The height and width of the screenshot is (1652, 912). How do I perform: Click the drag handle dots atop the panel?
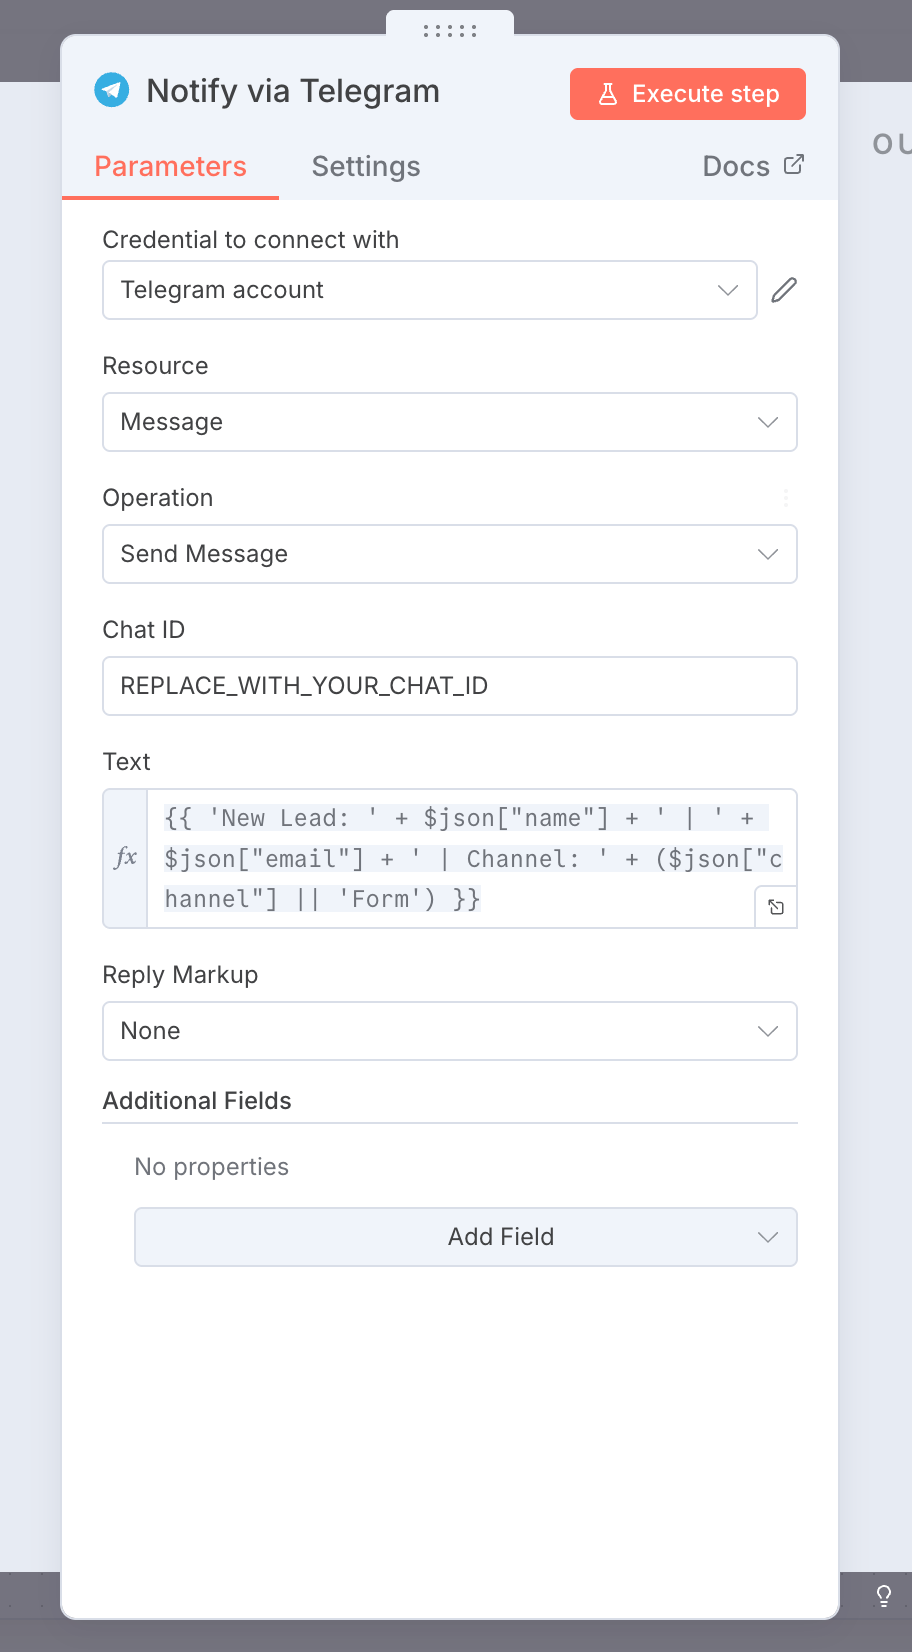(450, 31)
